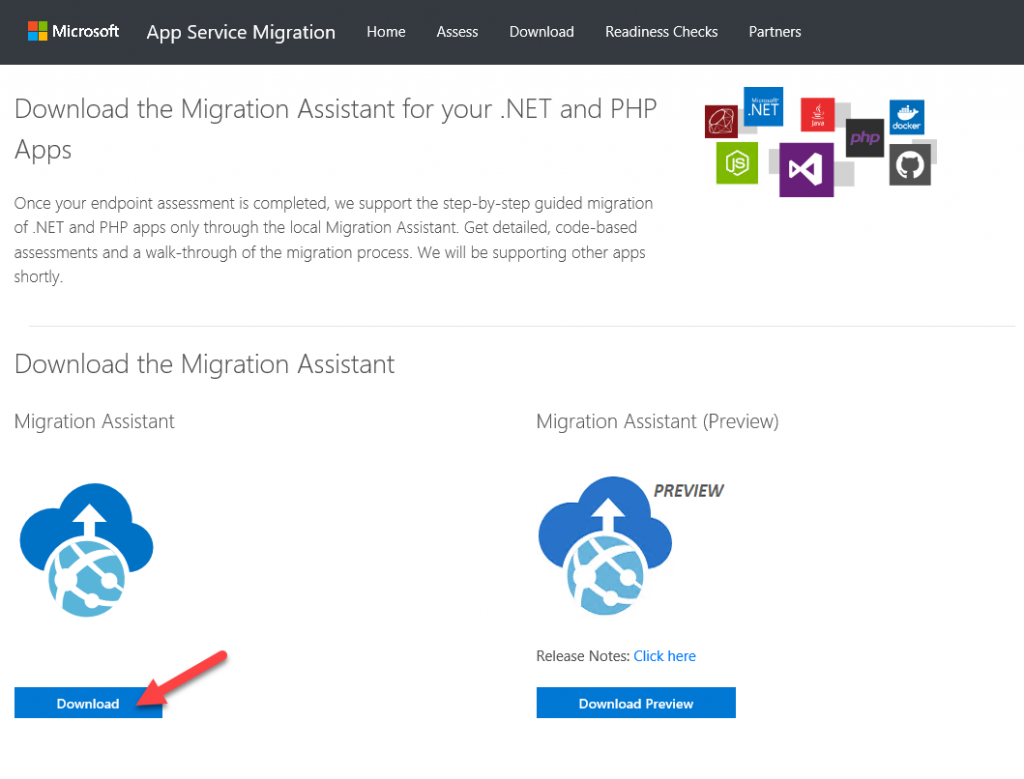Select the Download menu item
Viewport: 1024px width, 779px height.
point(541,31)
